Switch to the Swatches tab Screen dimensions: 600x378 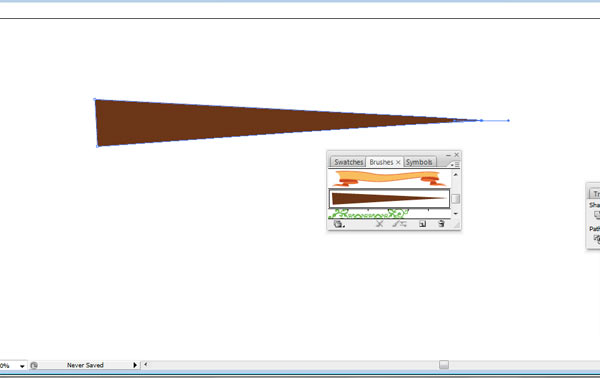[348, 162]
